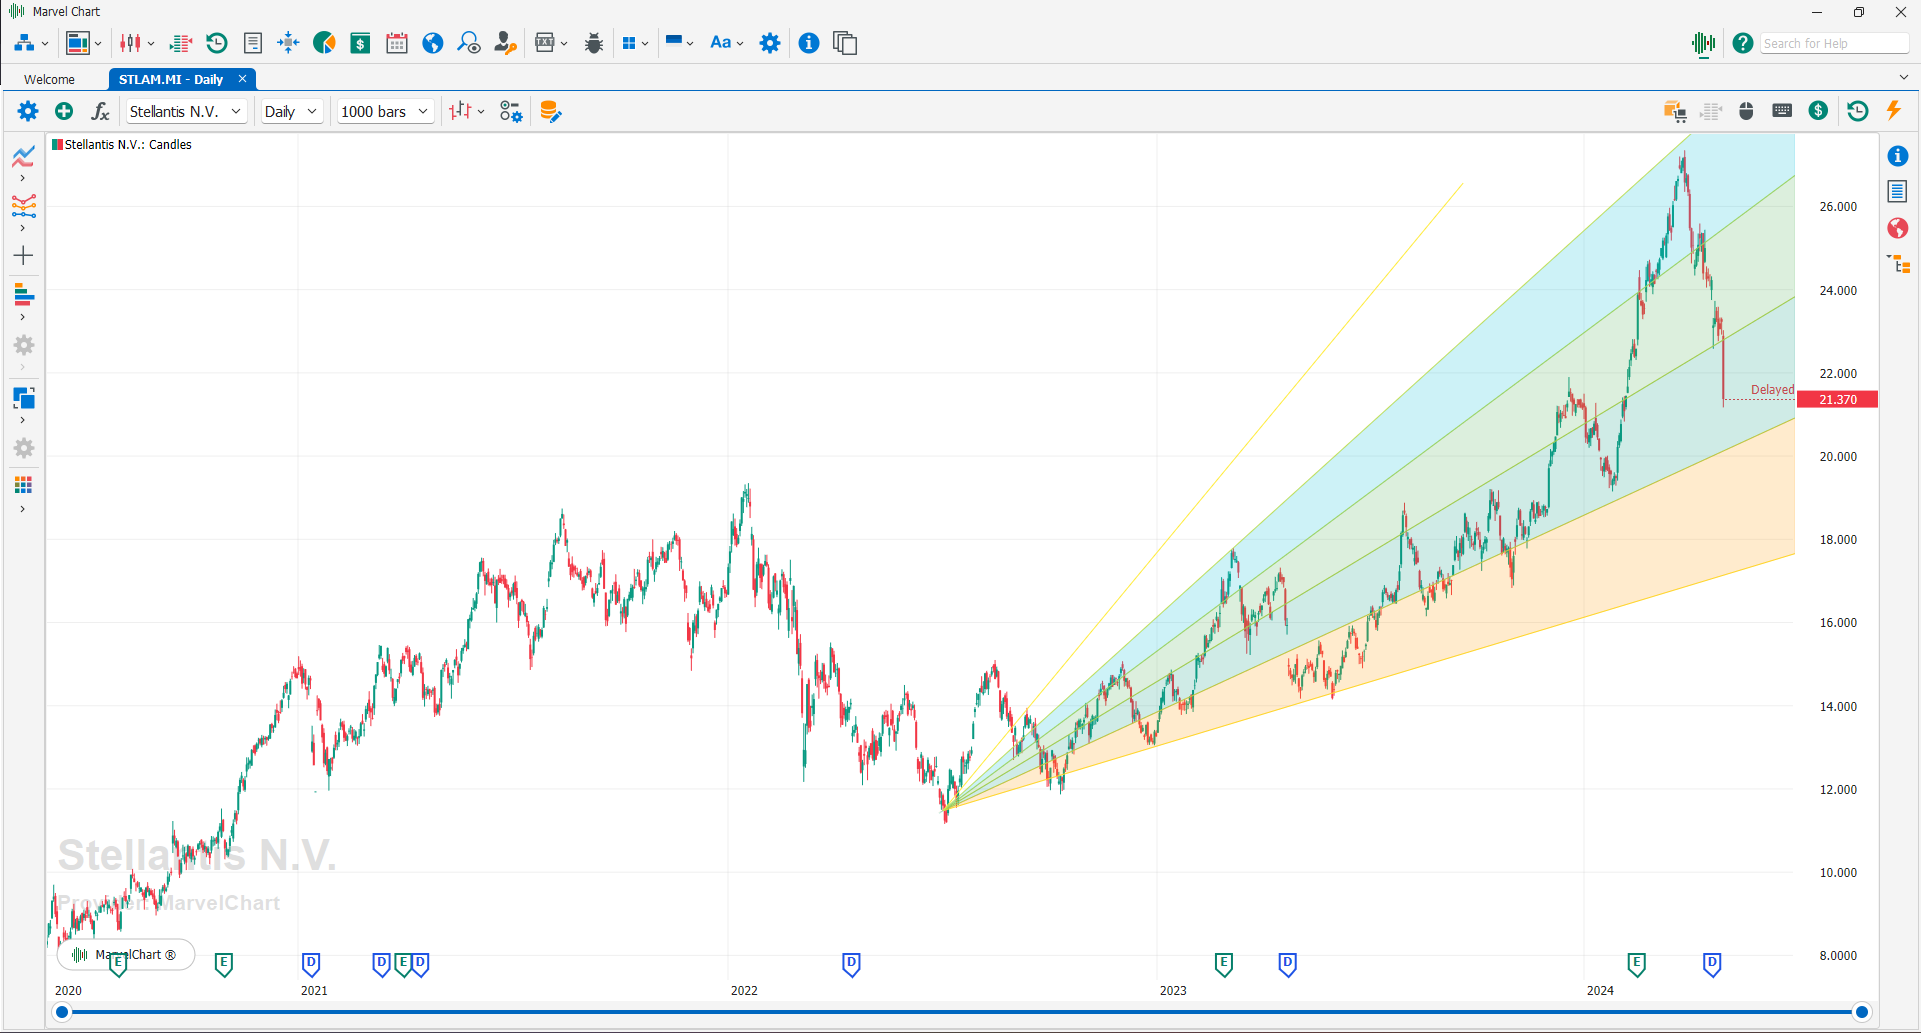Open chart settings gear in chart toolbar
1921x1033 pixels.
(28, 111)
